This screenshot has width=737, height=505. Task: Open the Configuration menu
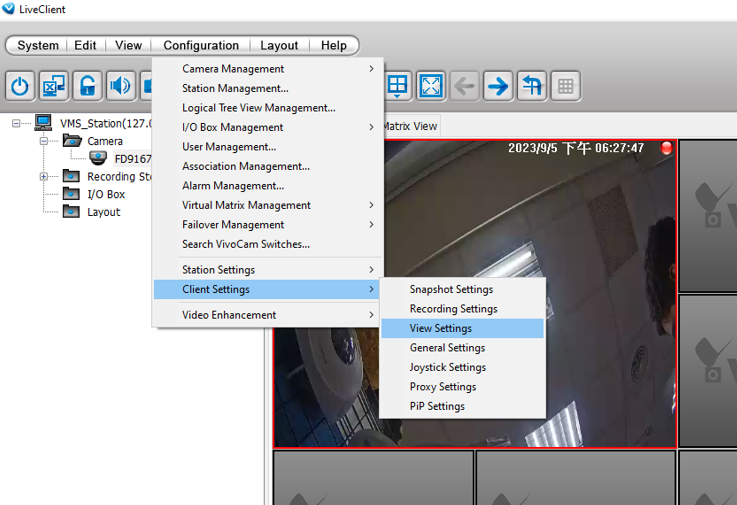pyautogui.click(x=201, y=46)
